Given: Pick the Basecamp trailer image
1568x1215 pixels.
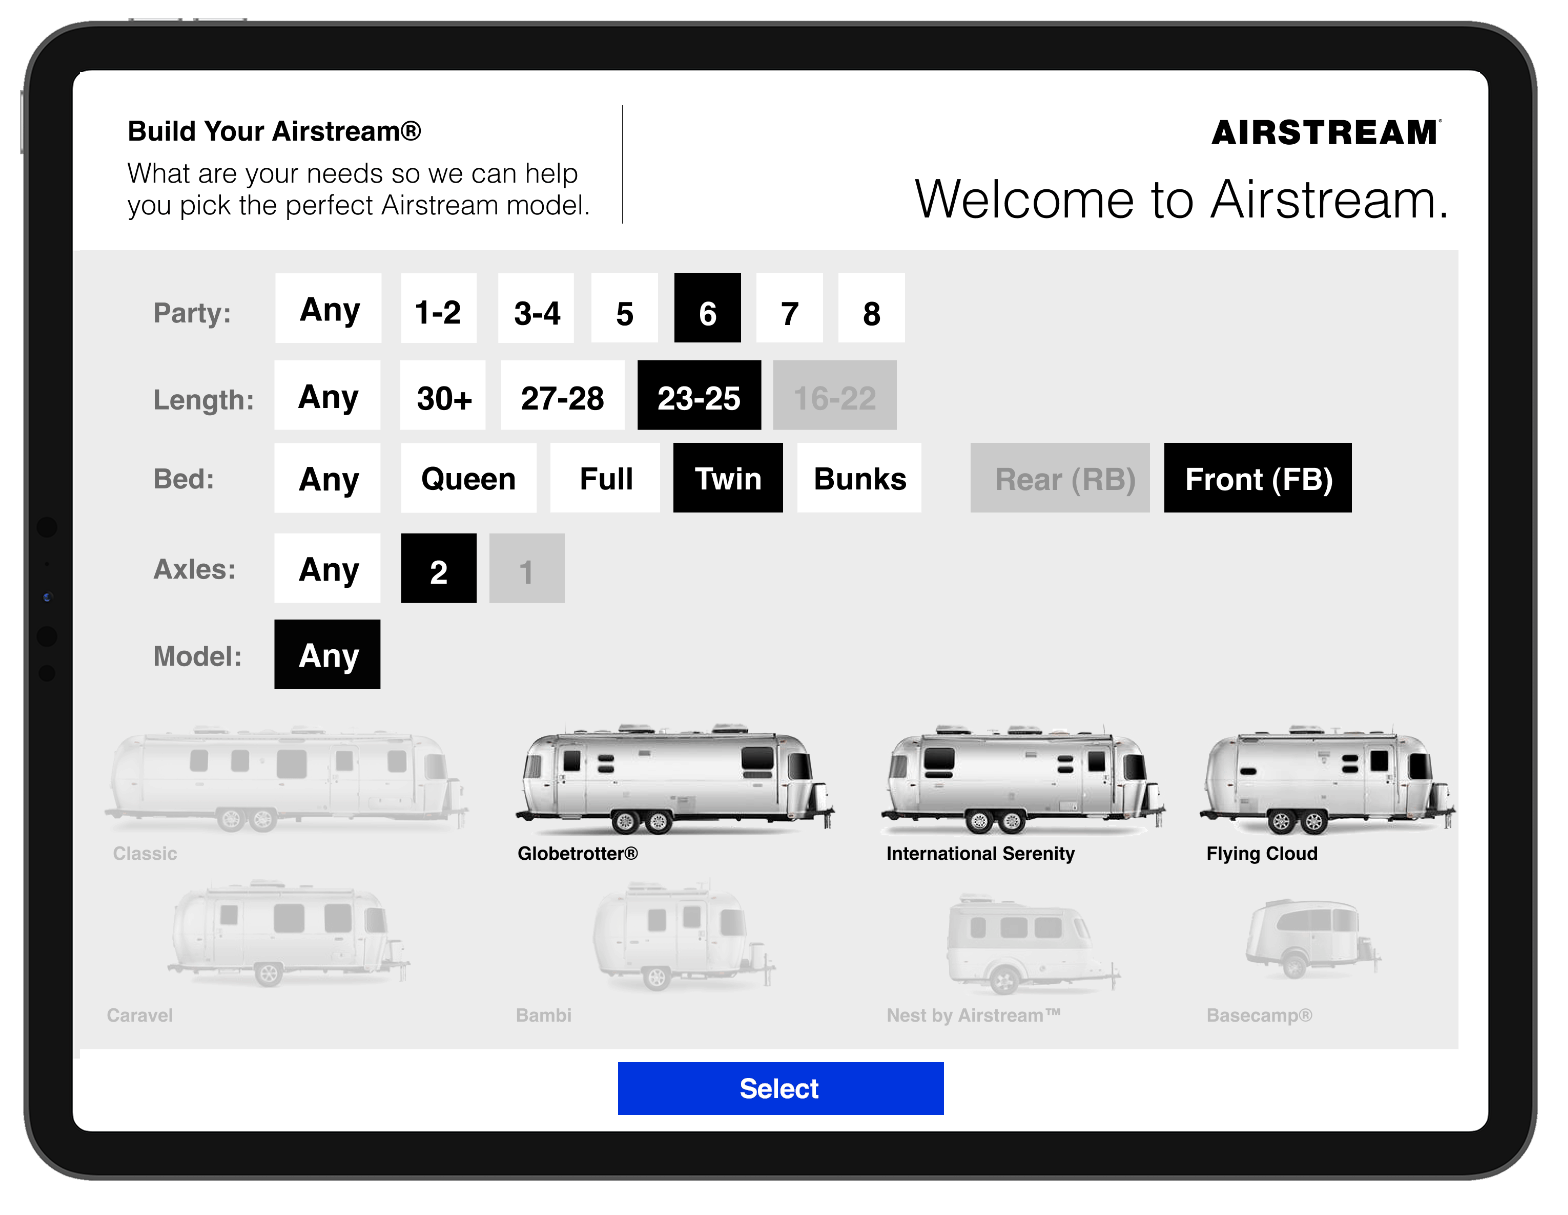Looking at the screenshot, I should click(x=1313, y=938).
